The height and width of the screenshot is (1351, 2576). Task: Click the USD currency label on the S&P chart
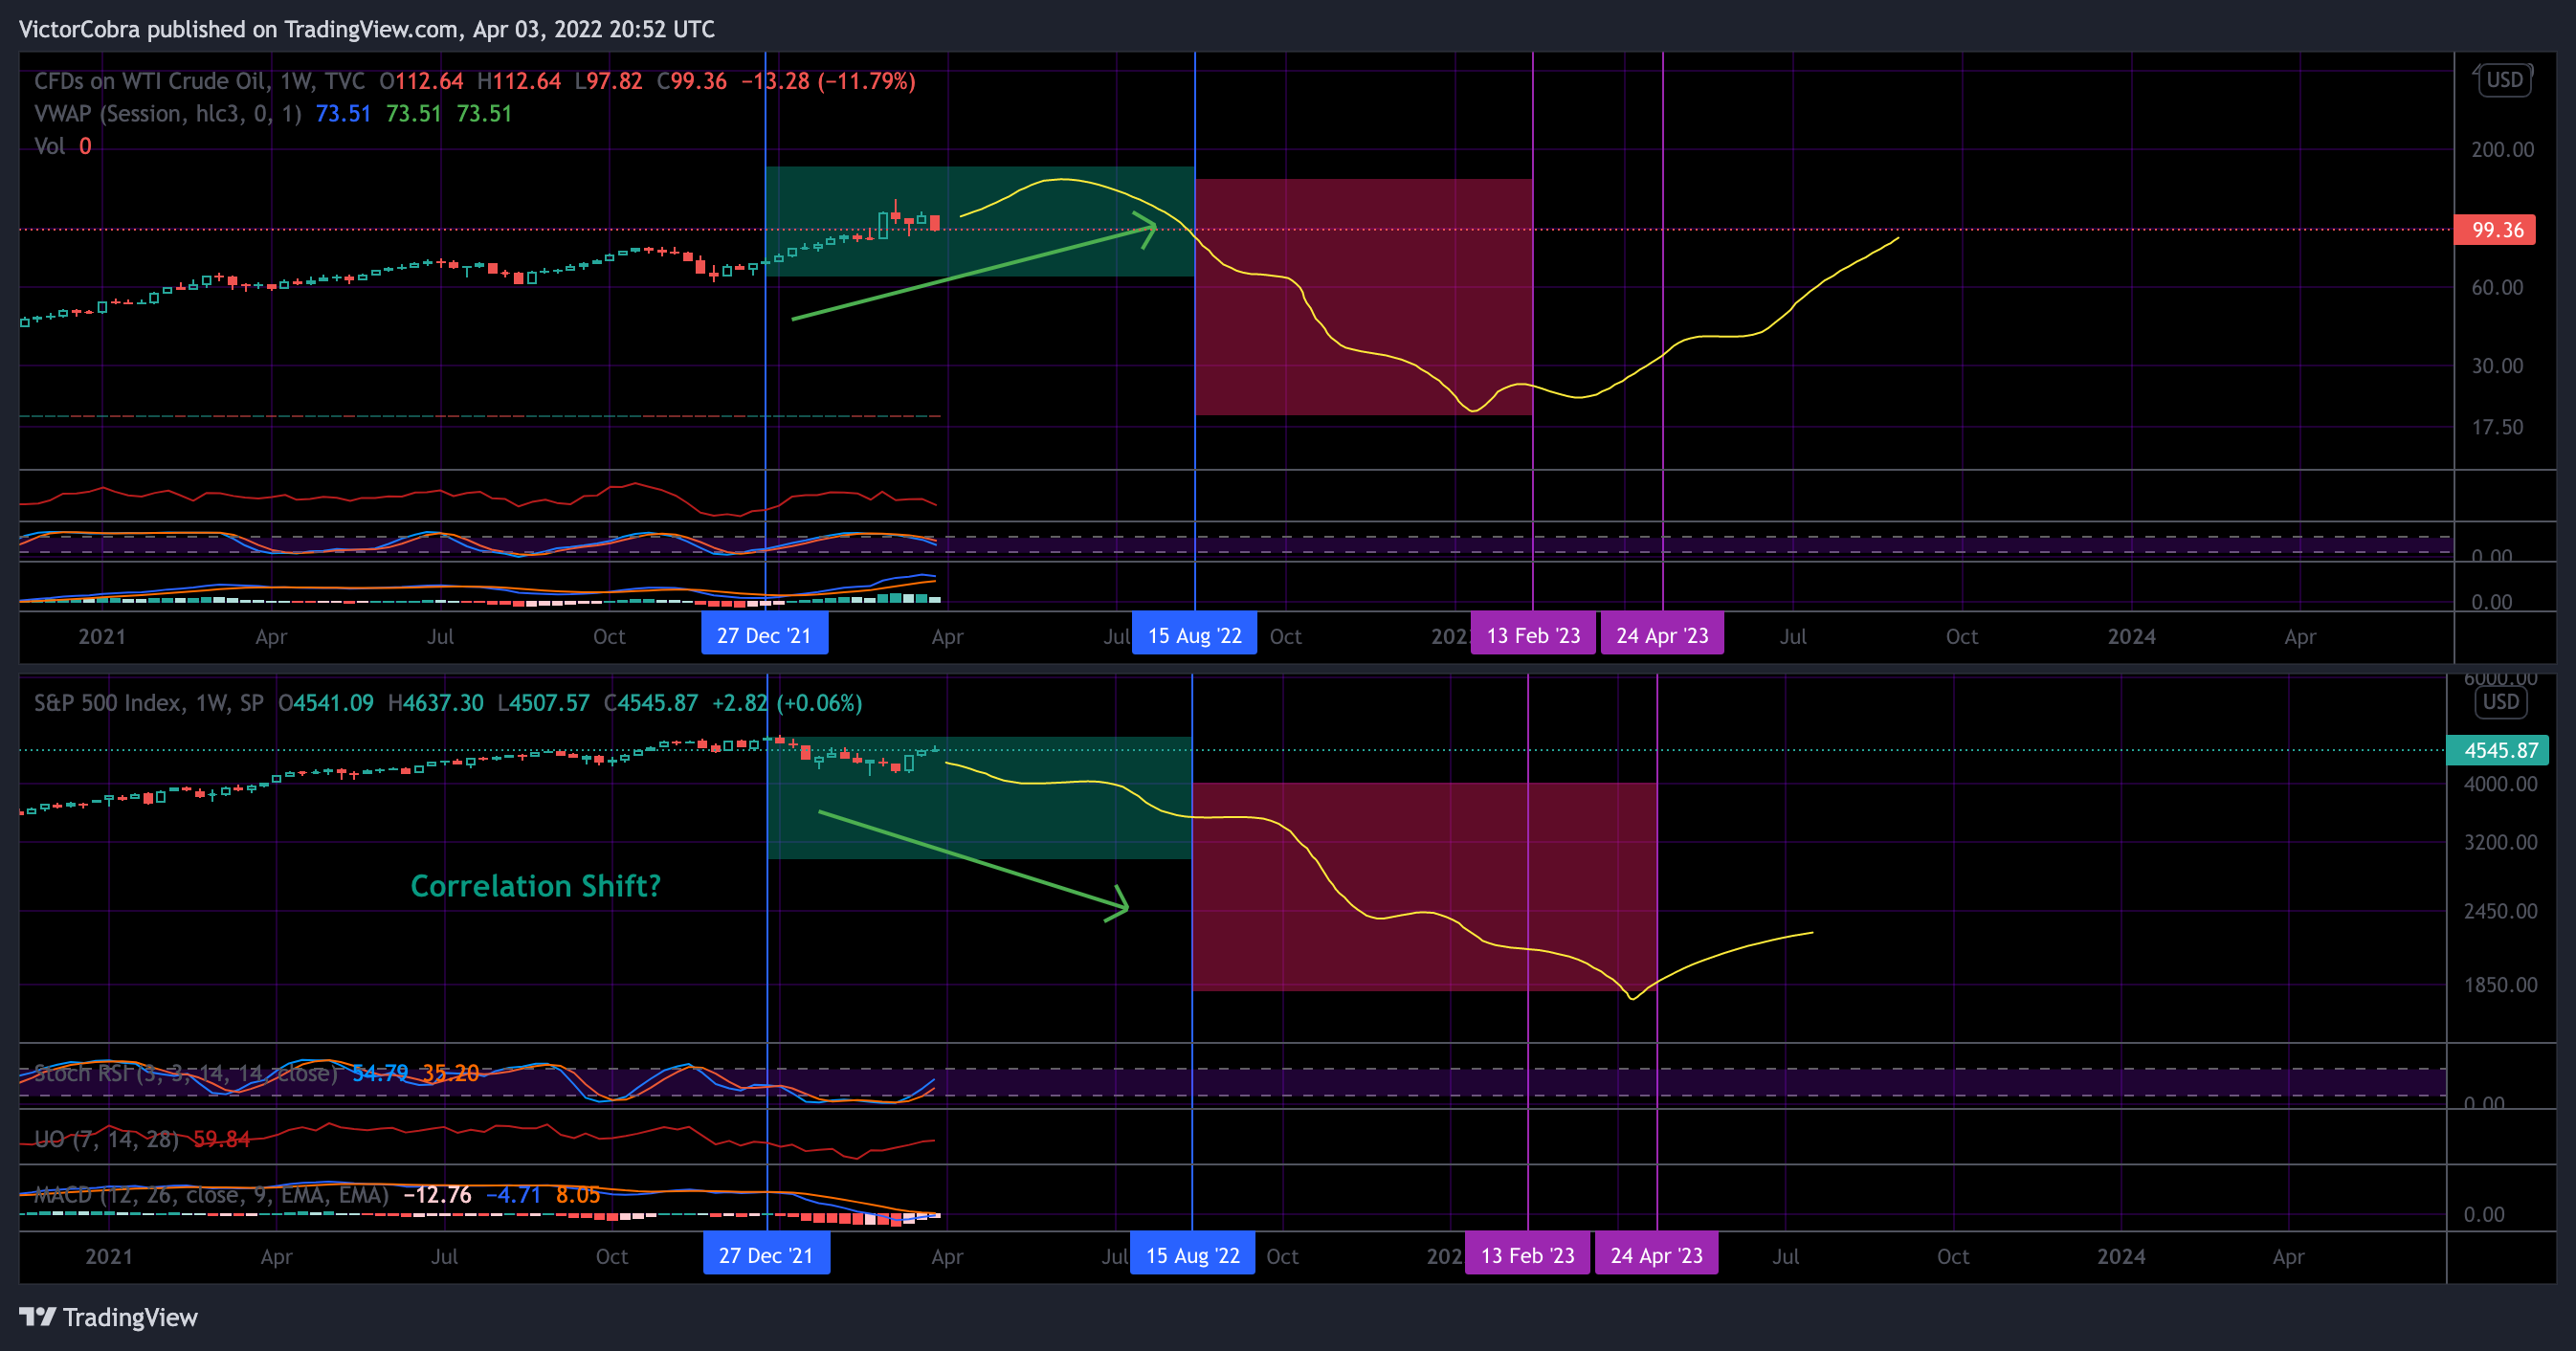[x=2500, y=702]
